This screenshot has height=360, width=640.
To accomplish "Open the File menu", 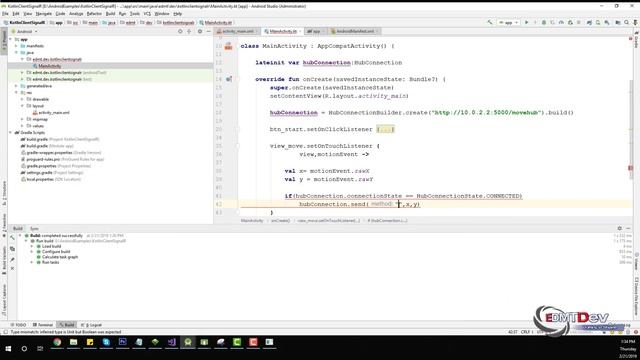I will tap(5, 13).
